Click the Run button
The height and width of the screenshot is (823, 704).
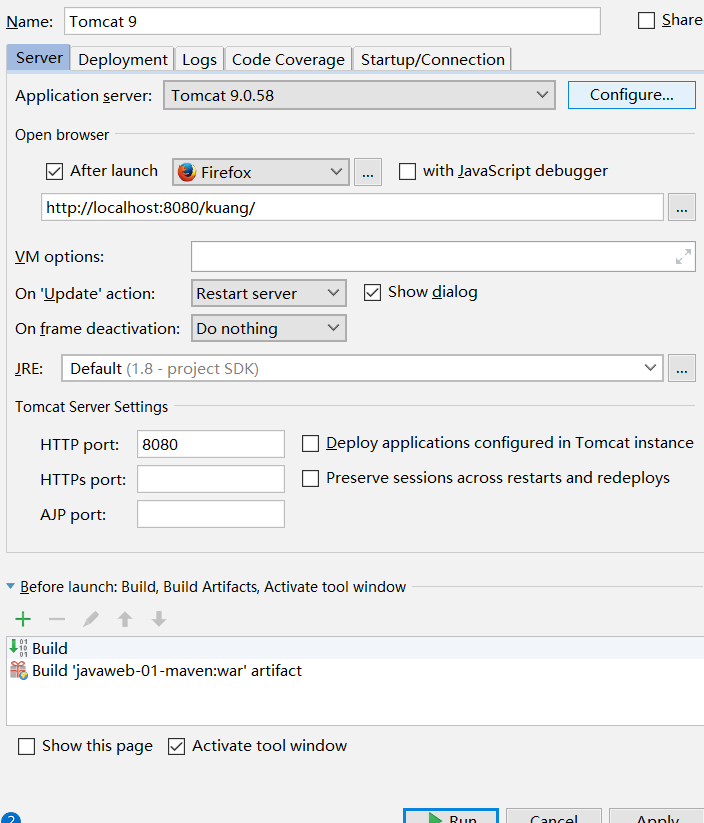tap(451, 816)
